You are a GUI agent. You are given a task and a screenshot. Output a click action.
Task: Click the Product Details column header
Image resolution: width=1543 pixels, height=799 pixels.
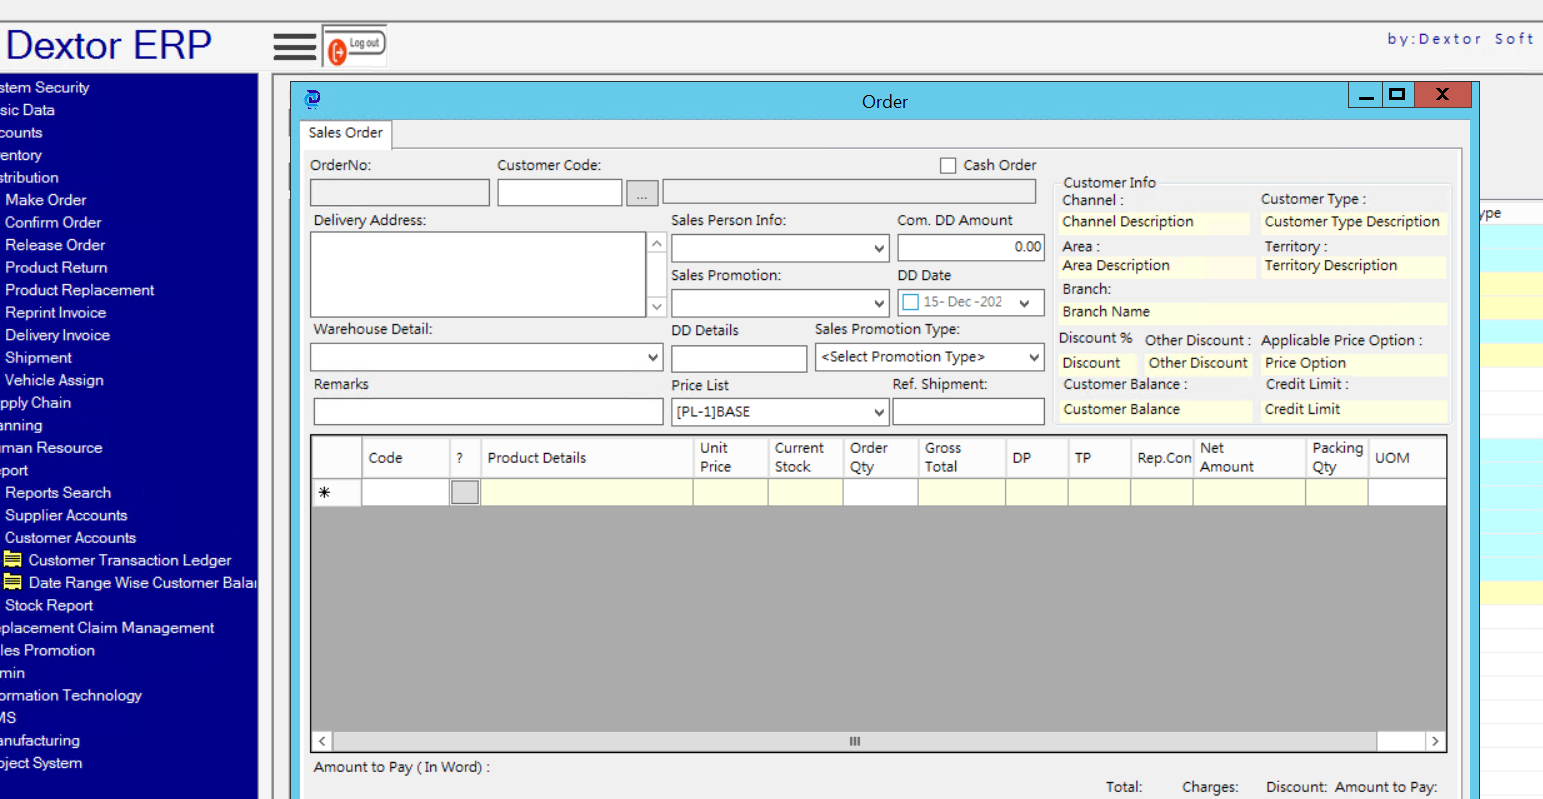click(587, 458)
